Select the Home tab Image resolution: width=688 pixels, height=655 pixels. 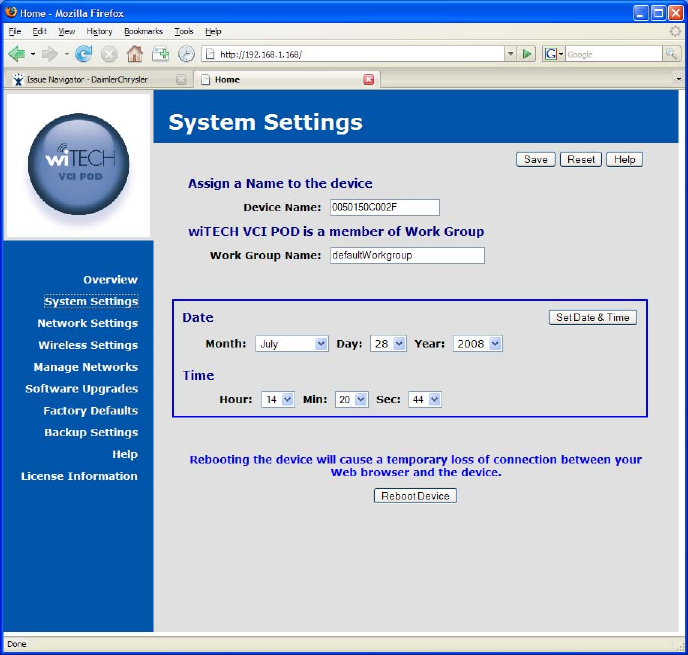point(287,79)
